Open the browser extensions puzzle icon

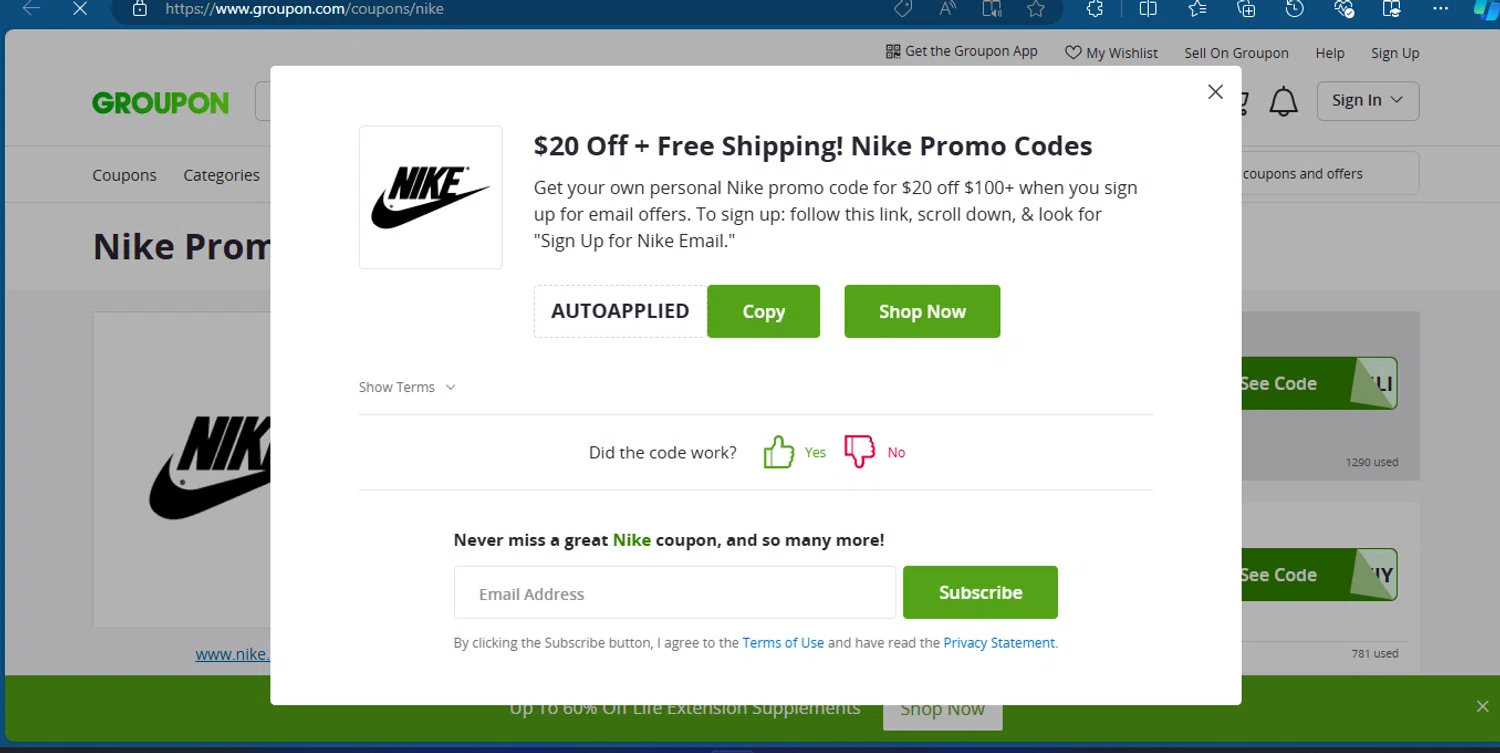click(x=1095, y=9)
